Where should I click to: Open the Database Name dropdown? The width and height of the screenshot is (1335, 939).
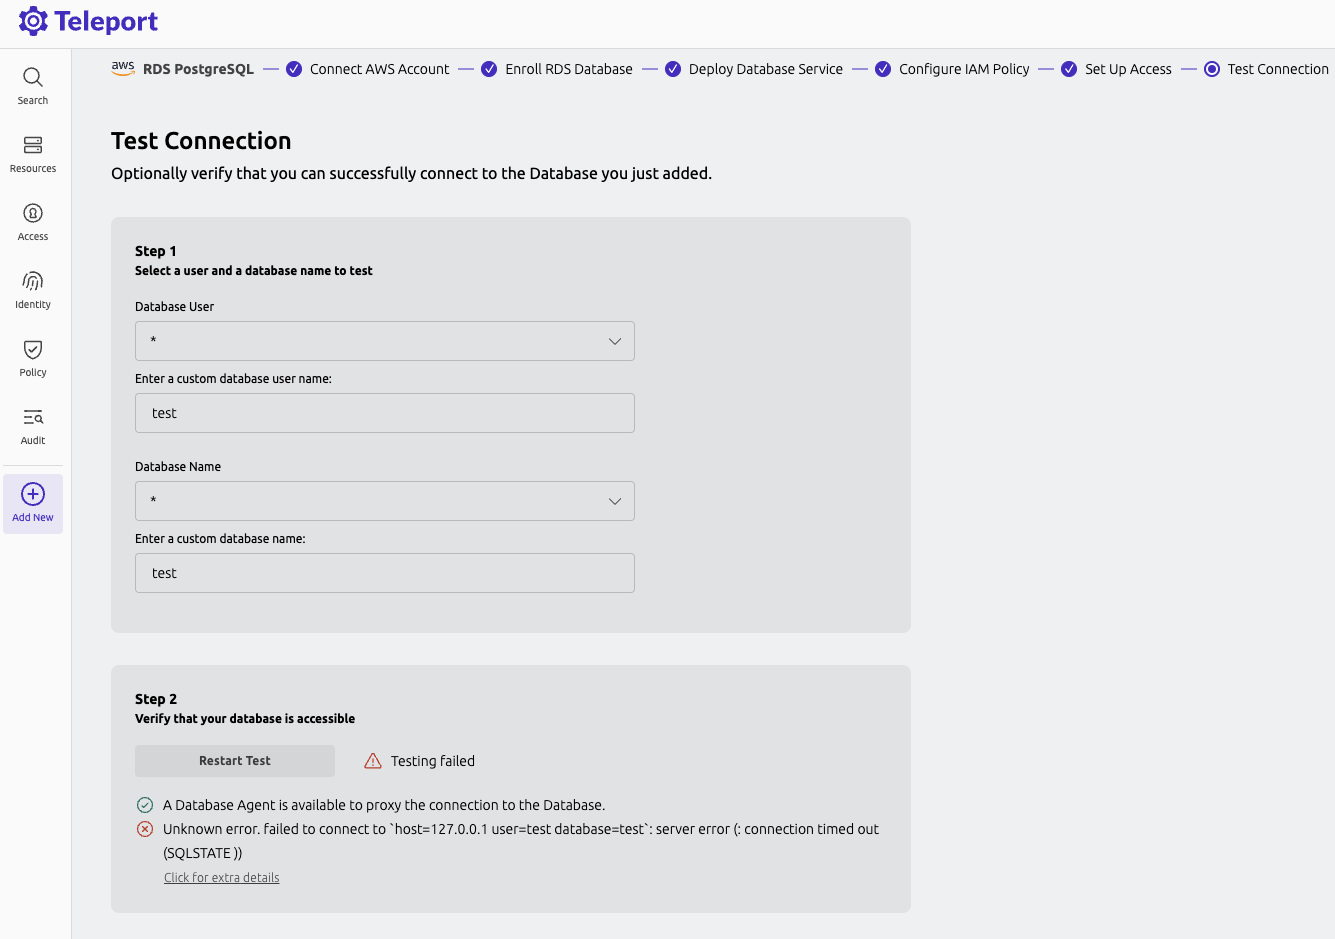click(385, 501)
